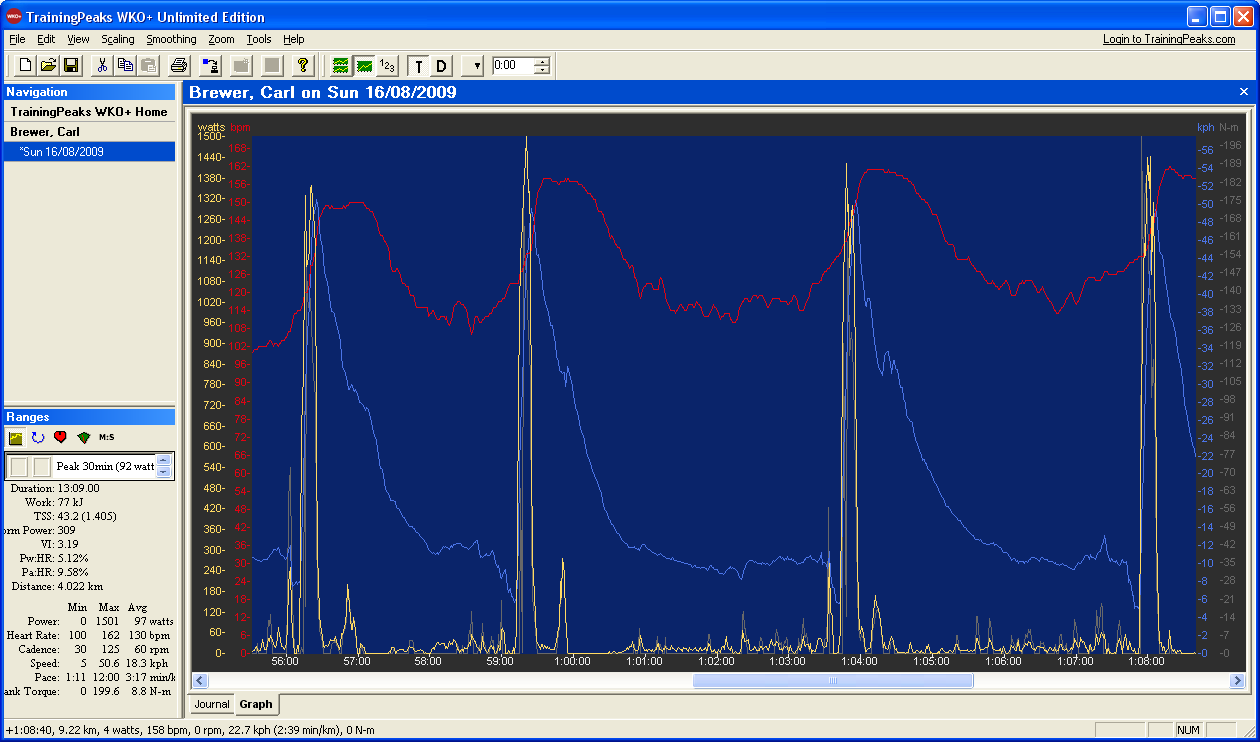
Task: Toggle the D distance axis button
Action: 442,65
